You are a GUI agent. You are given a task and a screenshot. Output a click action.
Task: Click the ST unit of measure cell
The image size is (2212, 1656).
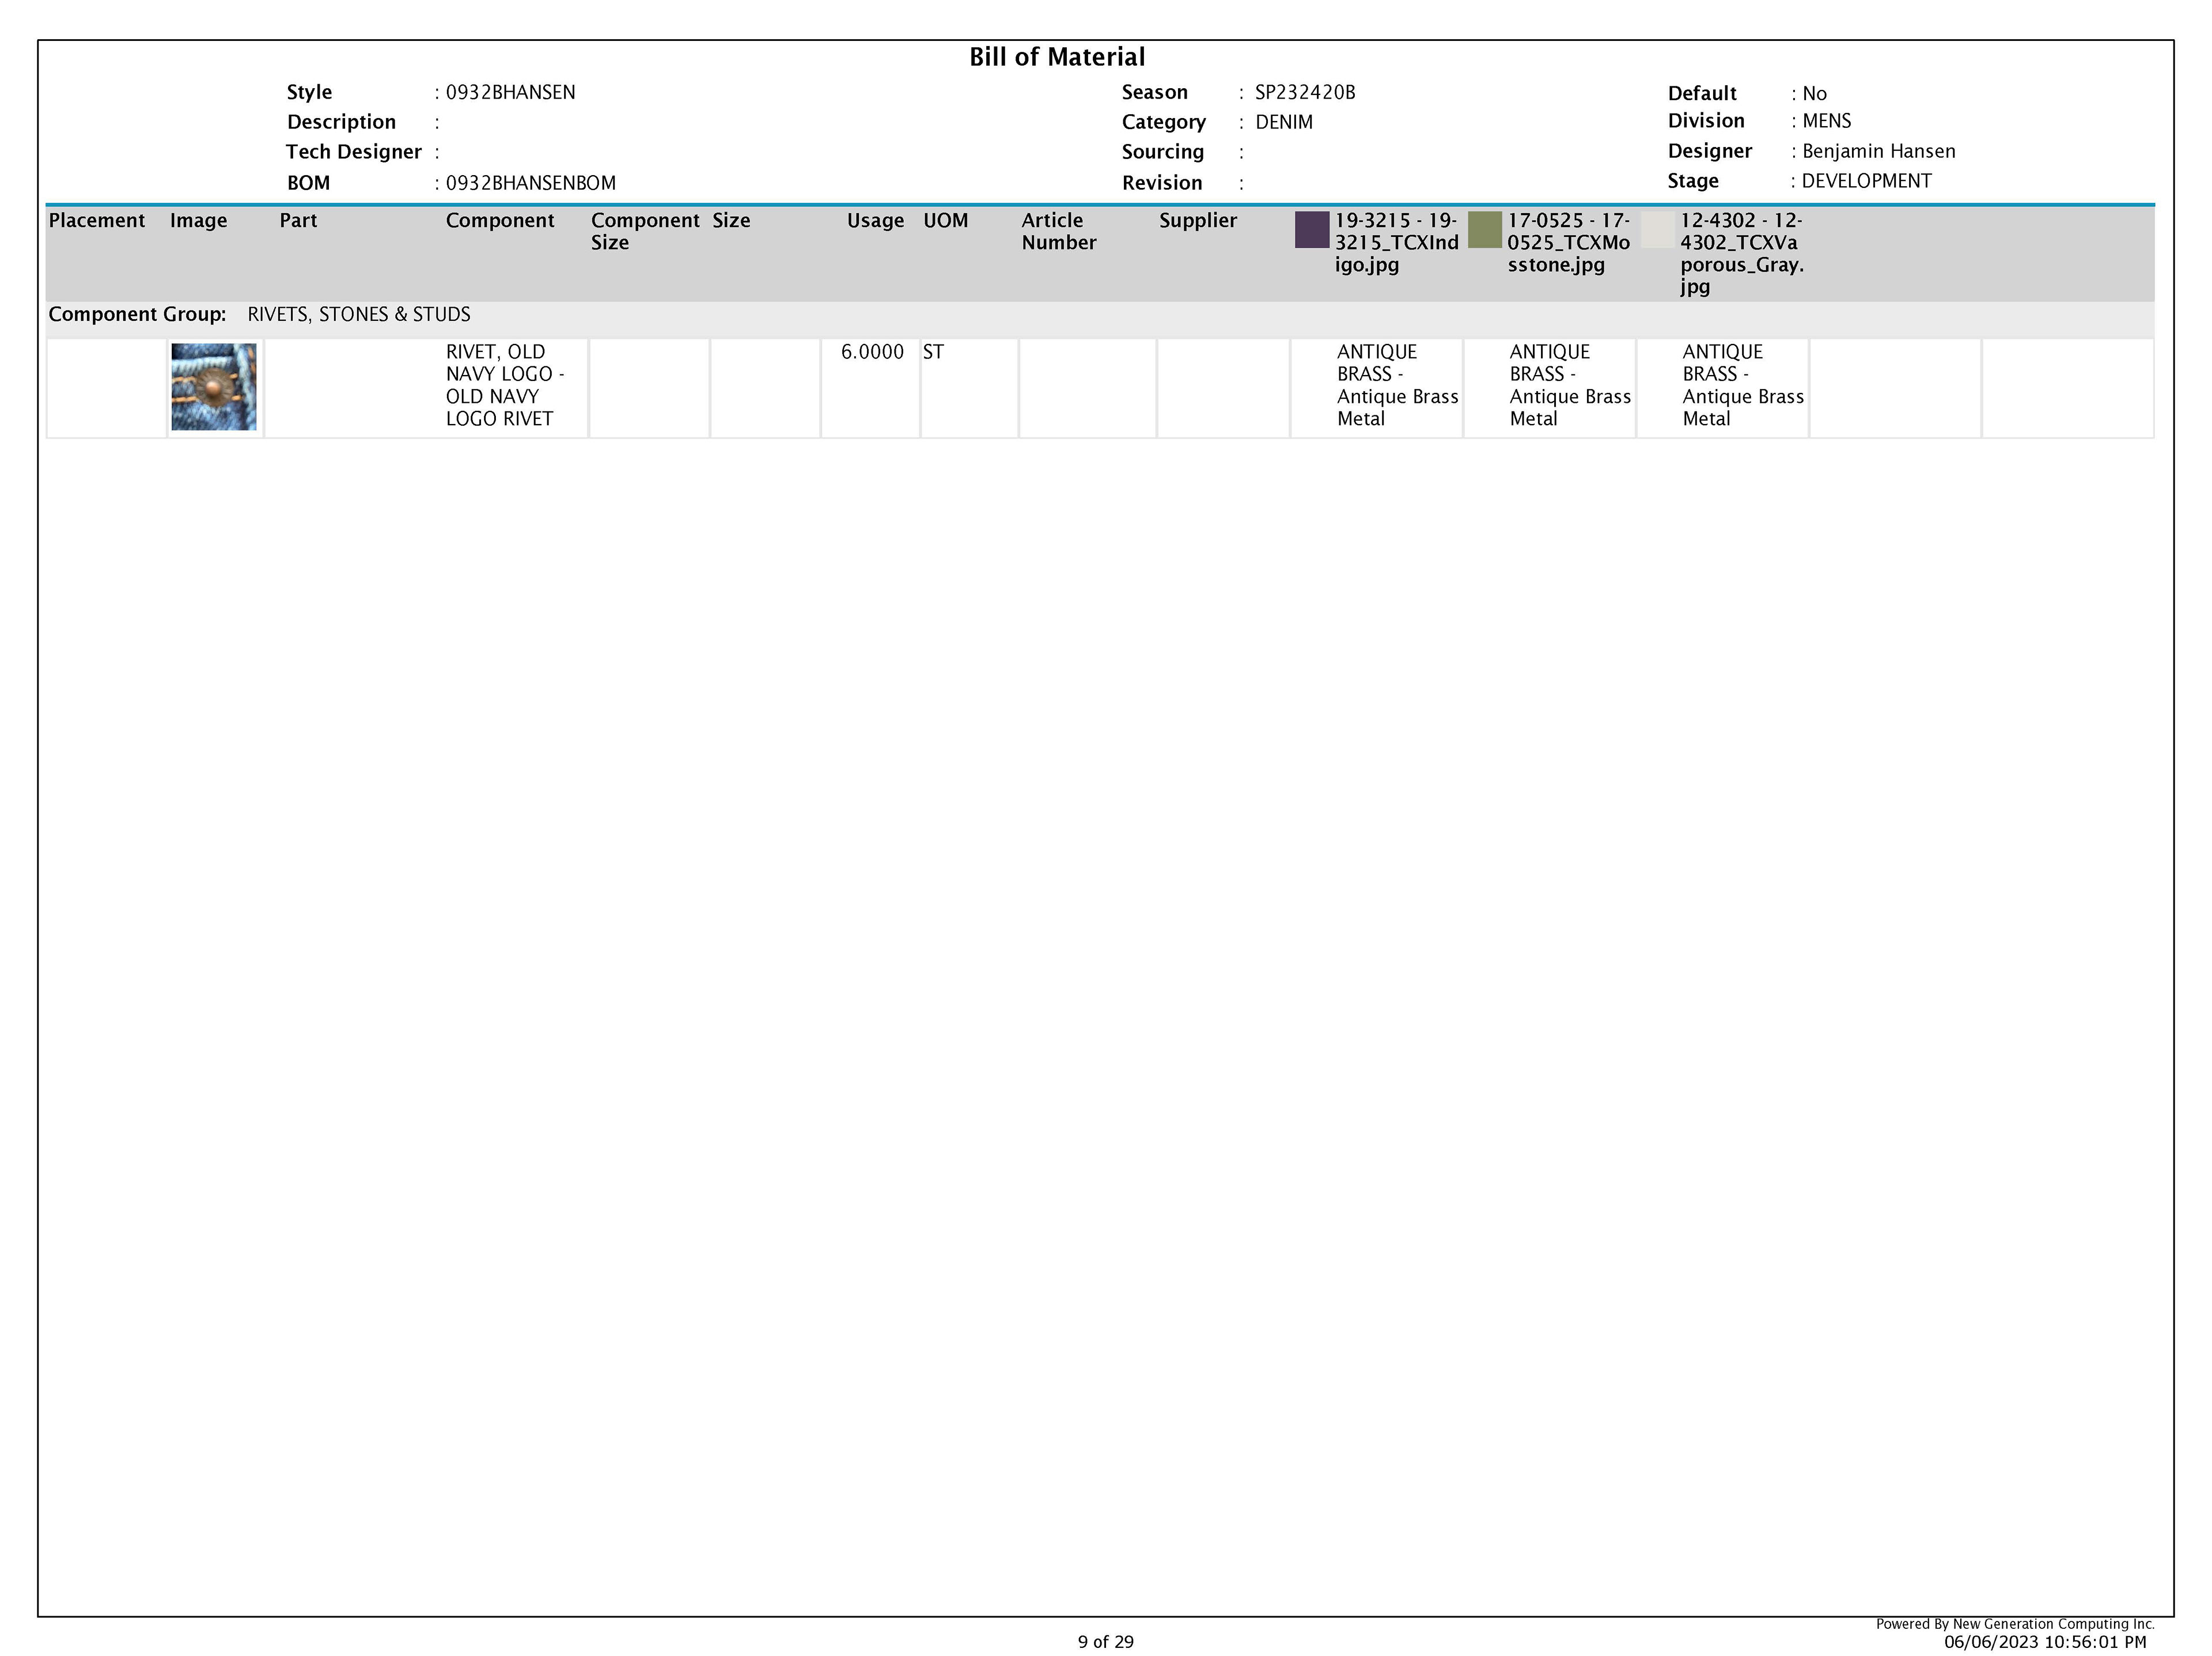933,352
